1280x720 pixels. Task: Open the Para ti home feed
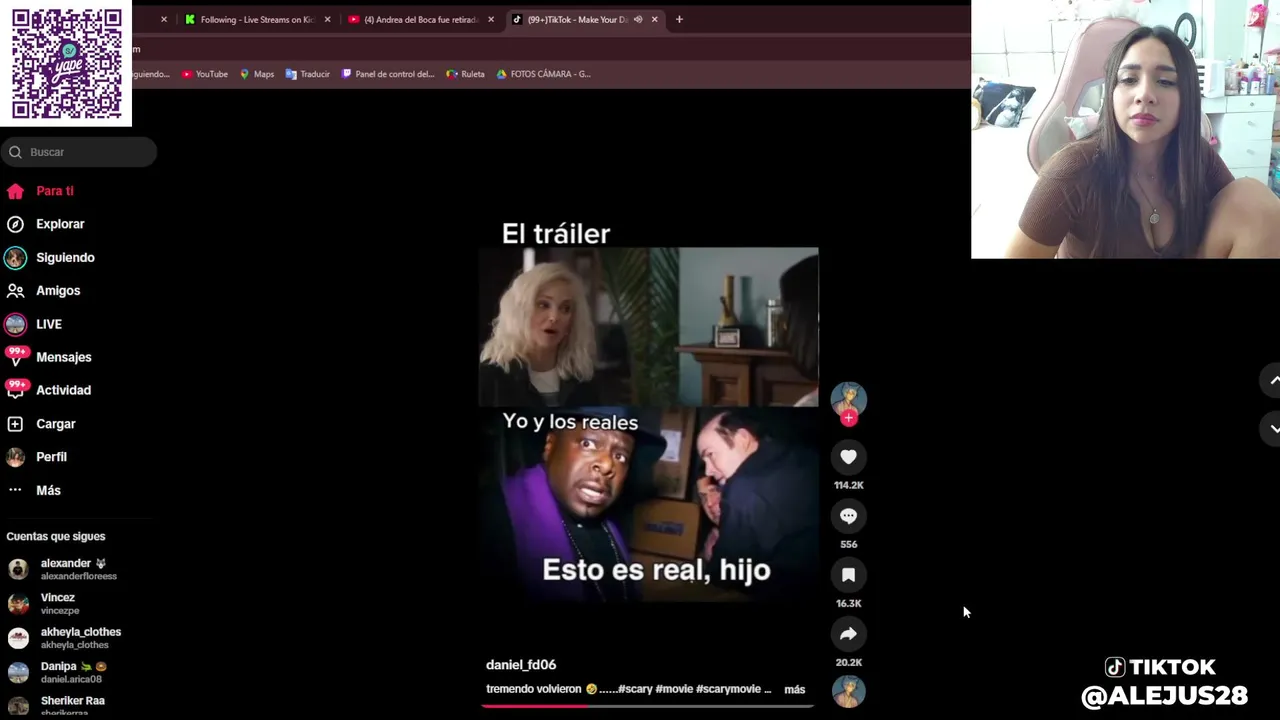pyautogui.click(x=55, y=191)
